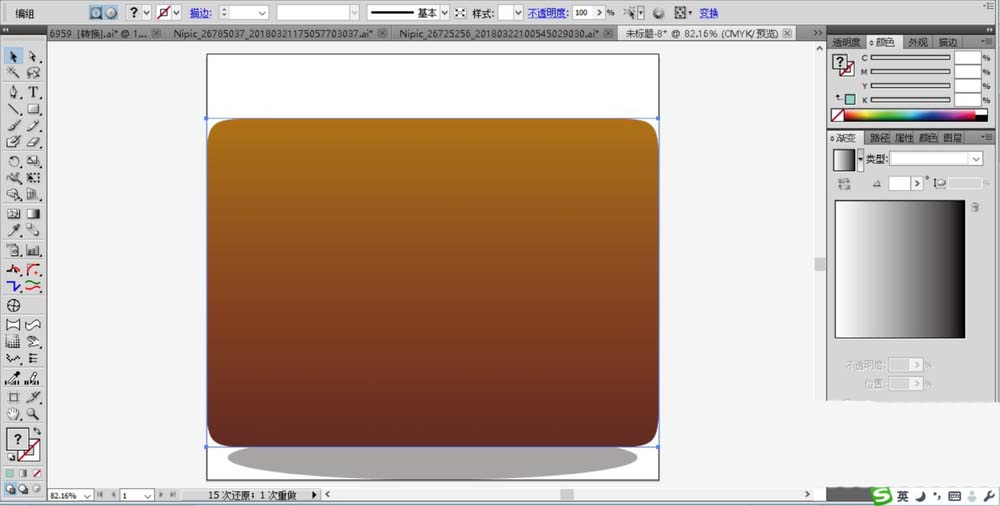Screen dimensions: 1000x506
Task: Switch to the 描边 panel tab
Action: 947,42
